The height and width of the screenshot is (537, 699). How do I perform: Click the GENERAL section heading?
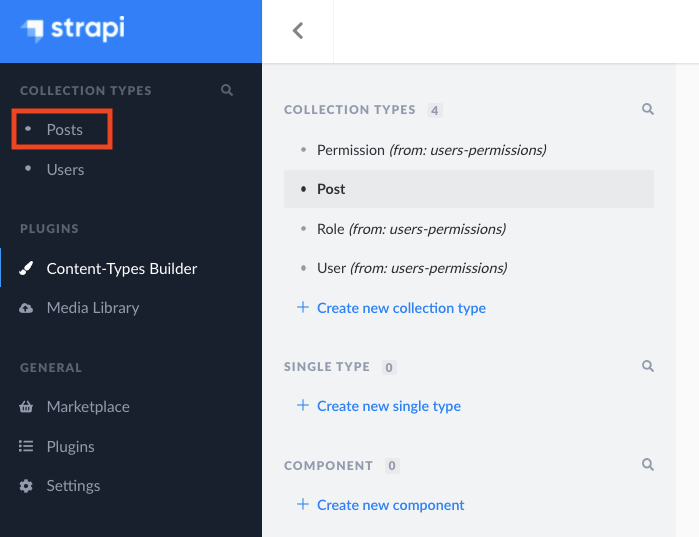(51, 368)
